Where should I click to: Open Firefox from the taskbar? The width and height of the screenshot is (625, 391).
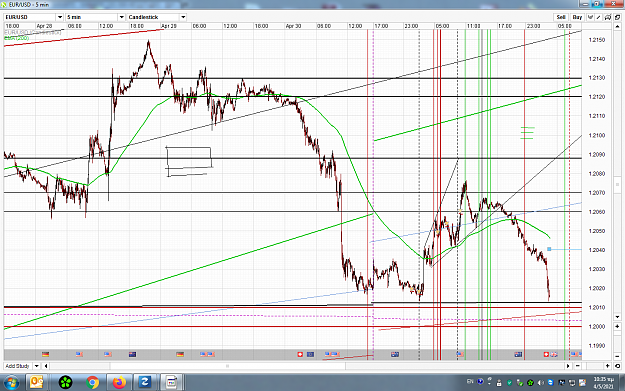coord(119,383)
